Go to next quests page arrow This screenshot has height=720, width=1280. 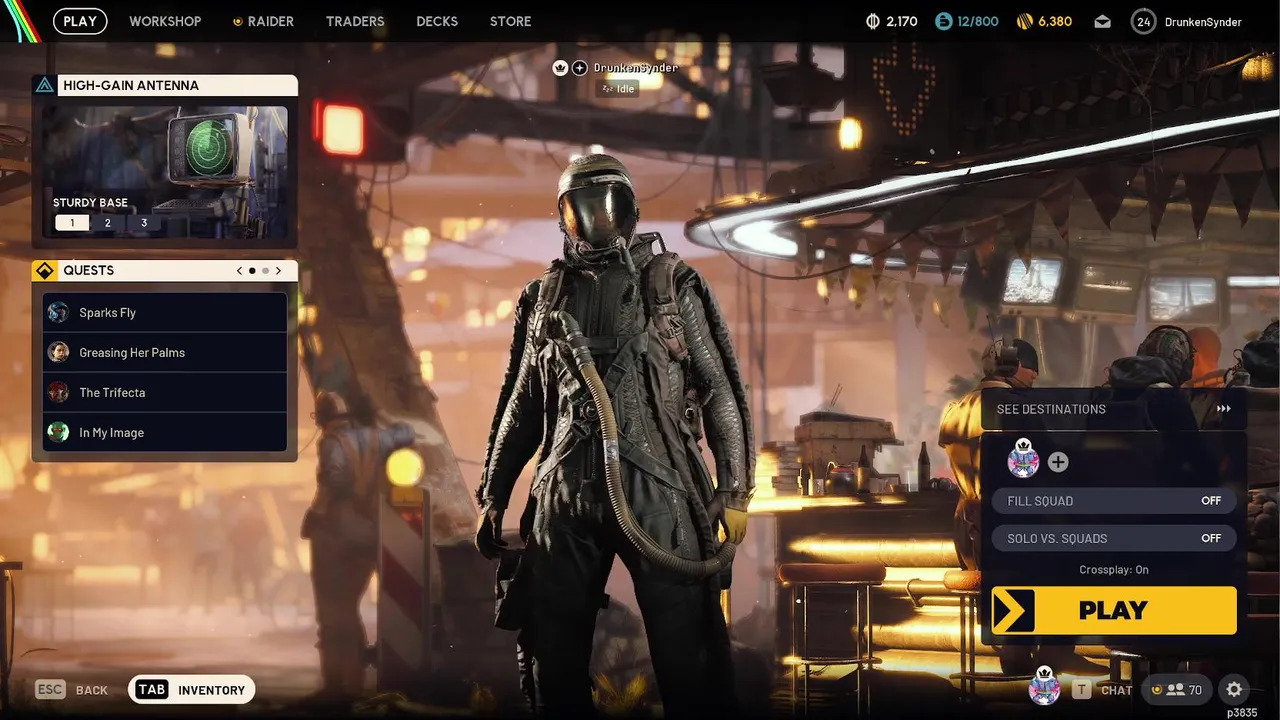(278, 270)
